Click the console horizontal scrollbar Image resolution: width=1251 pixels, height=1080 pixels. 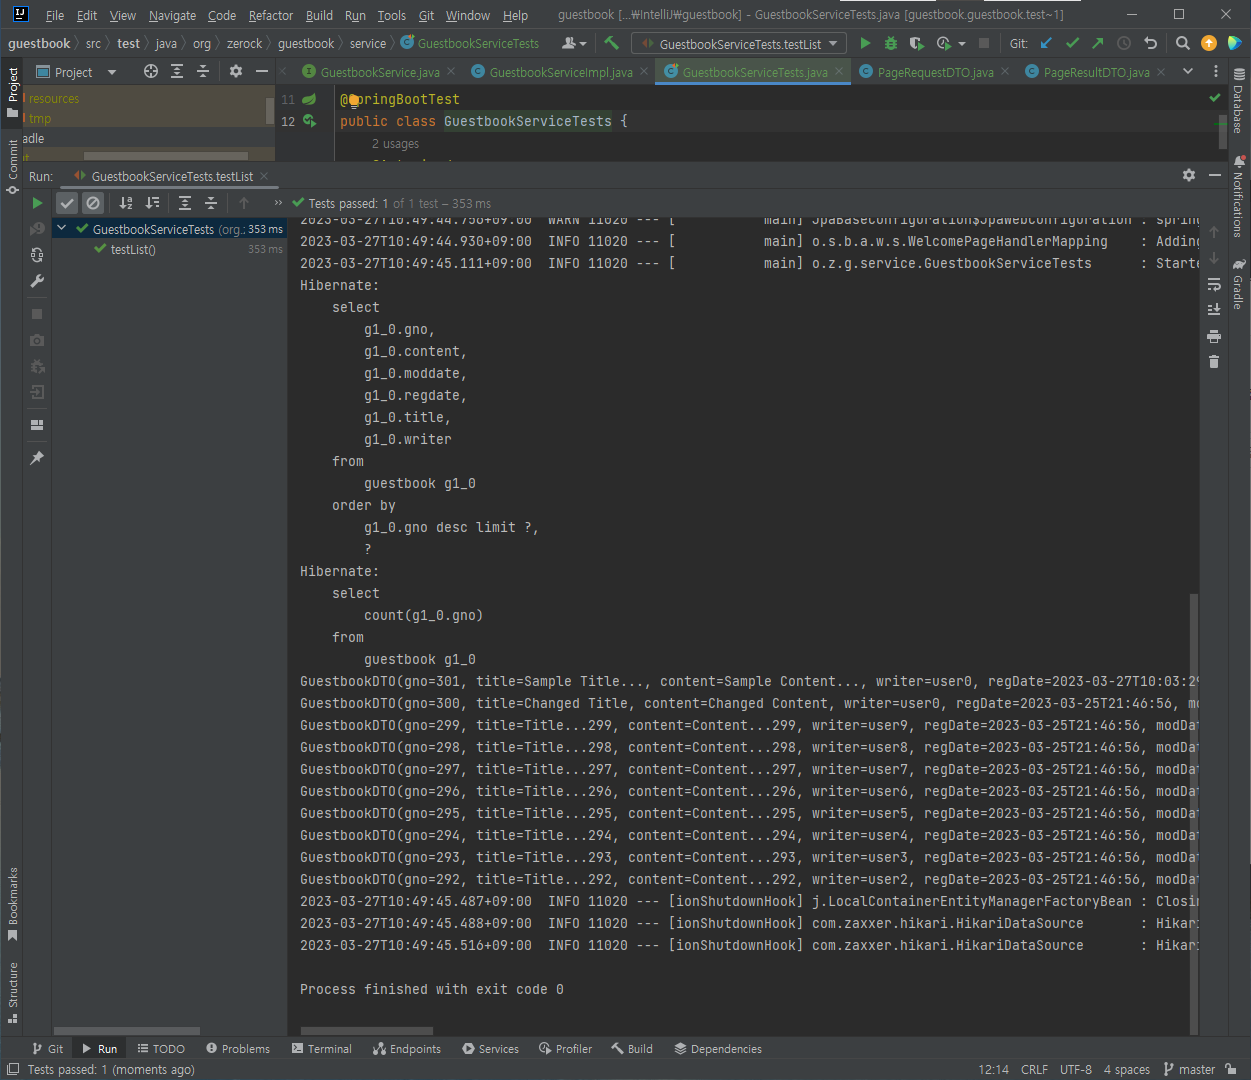coord(367,1031)
